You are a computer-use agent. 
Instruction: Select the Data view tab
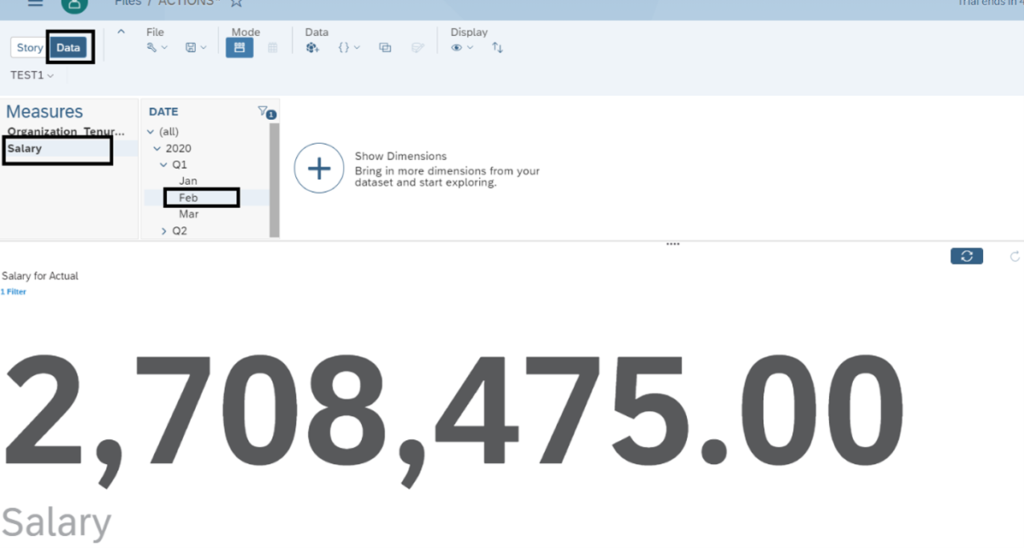coord(68,48)
